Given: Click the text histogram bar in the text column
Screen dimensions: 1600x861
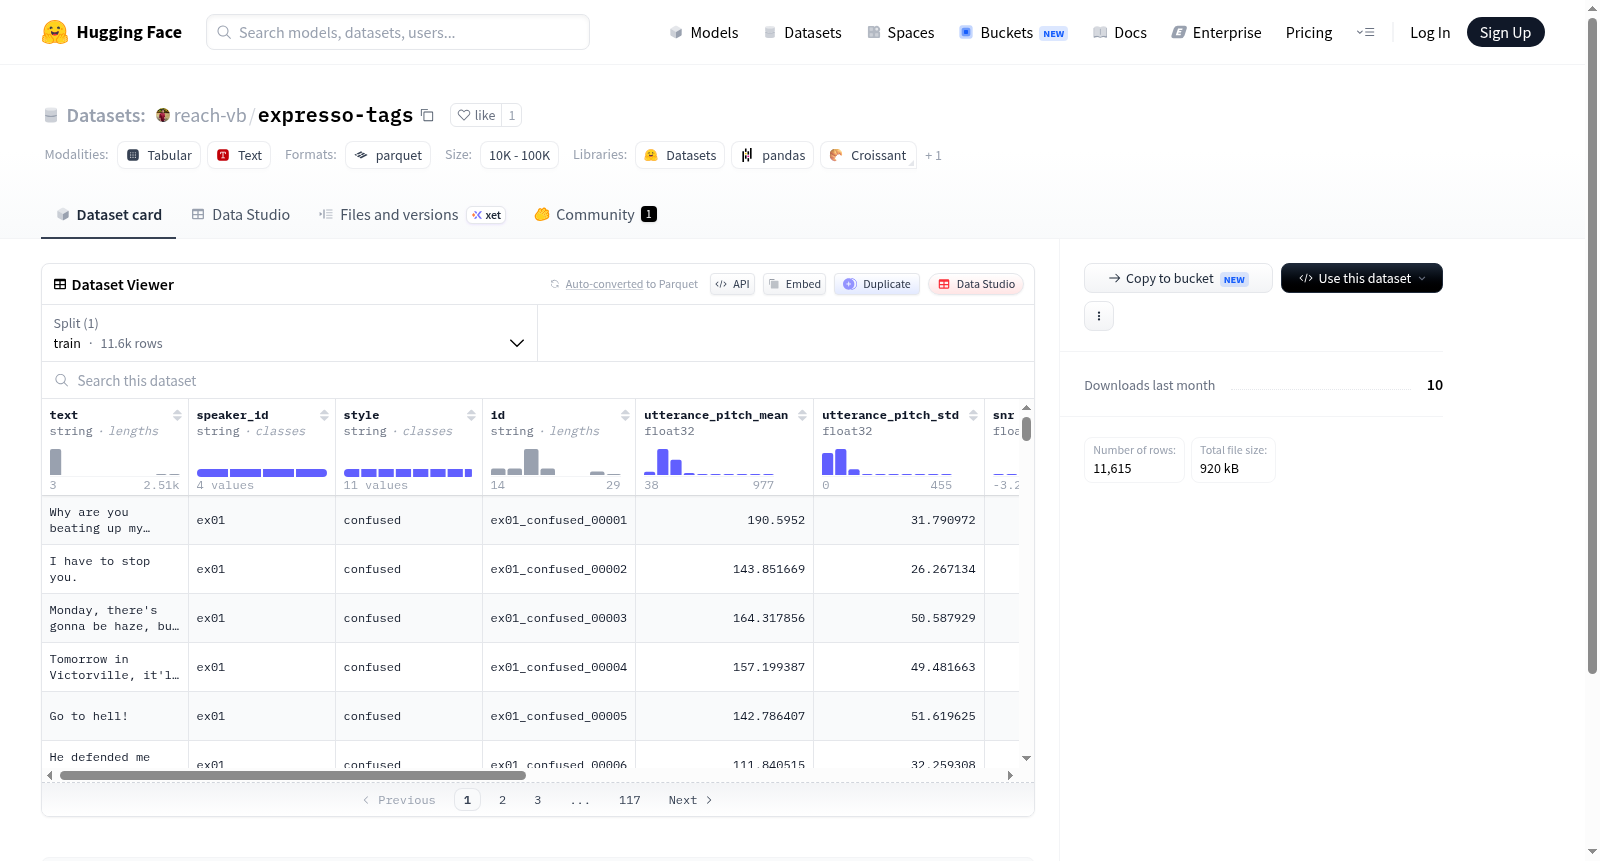Looking at the screenshot, I should [x=56, y=462].
